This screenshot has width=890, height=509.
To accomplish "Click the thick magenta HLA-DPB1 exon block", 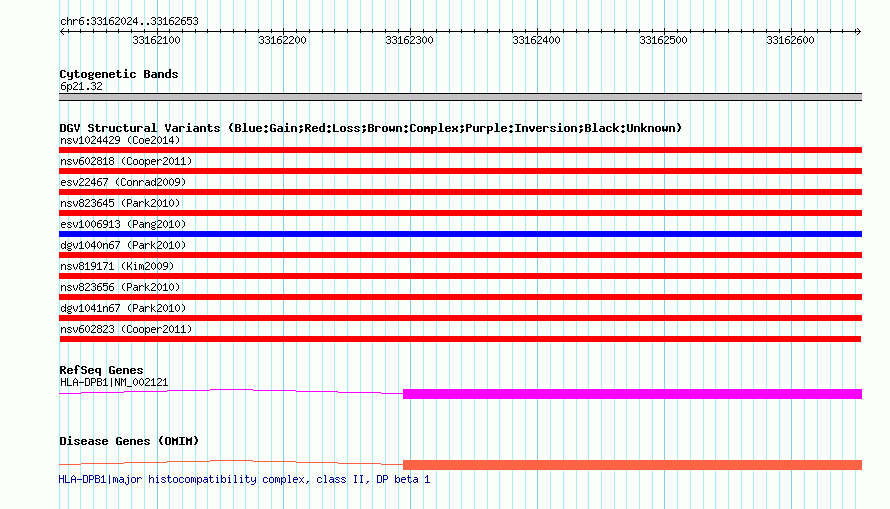I will pos(632,394).
